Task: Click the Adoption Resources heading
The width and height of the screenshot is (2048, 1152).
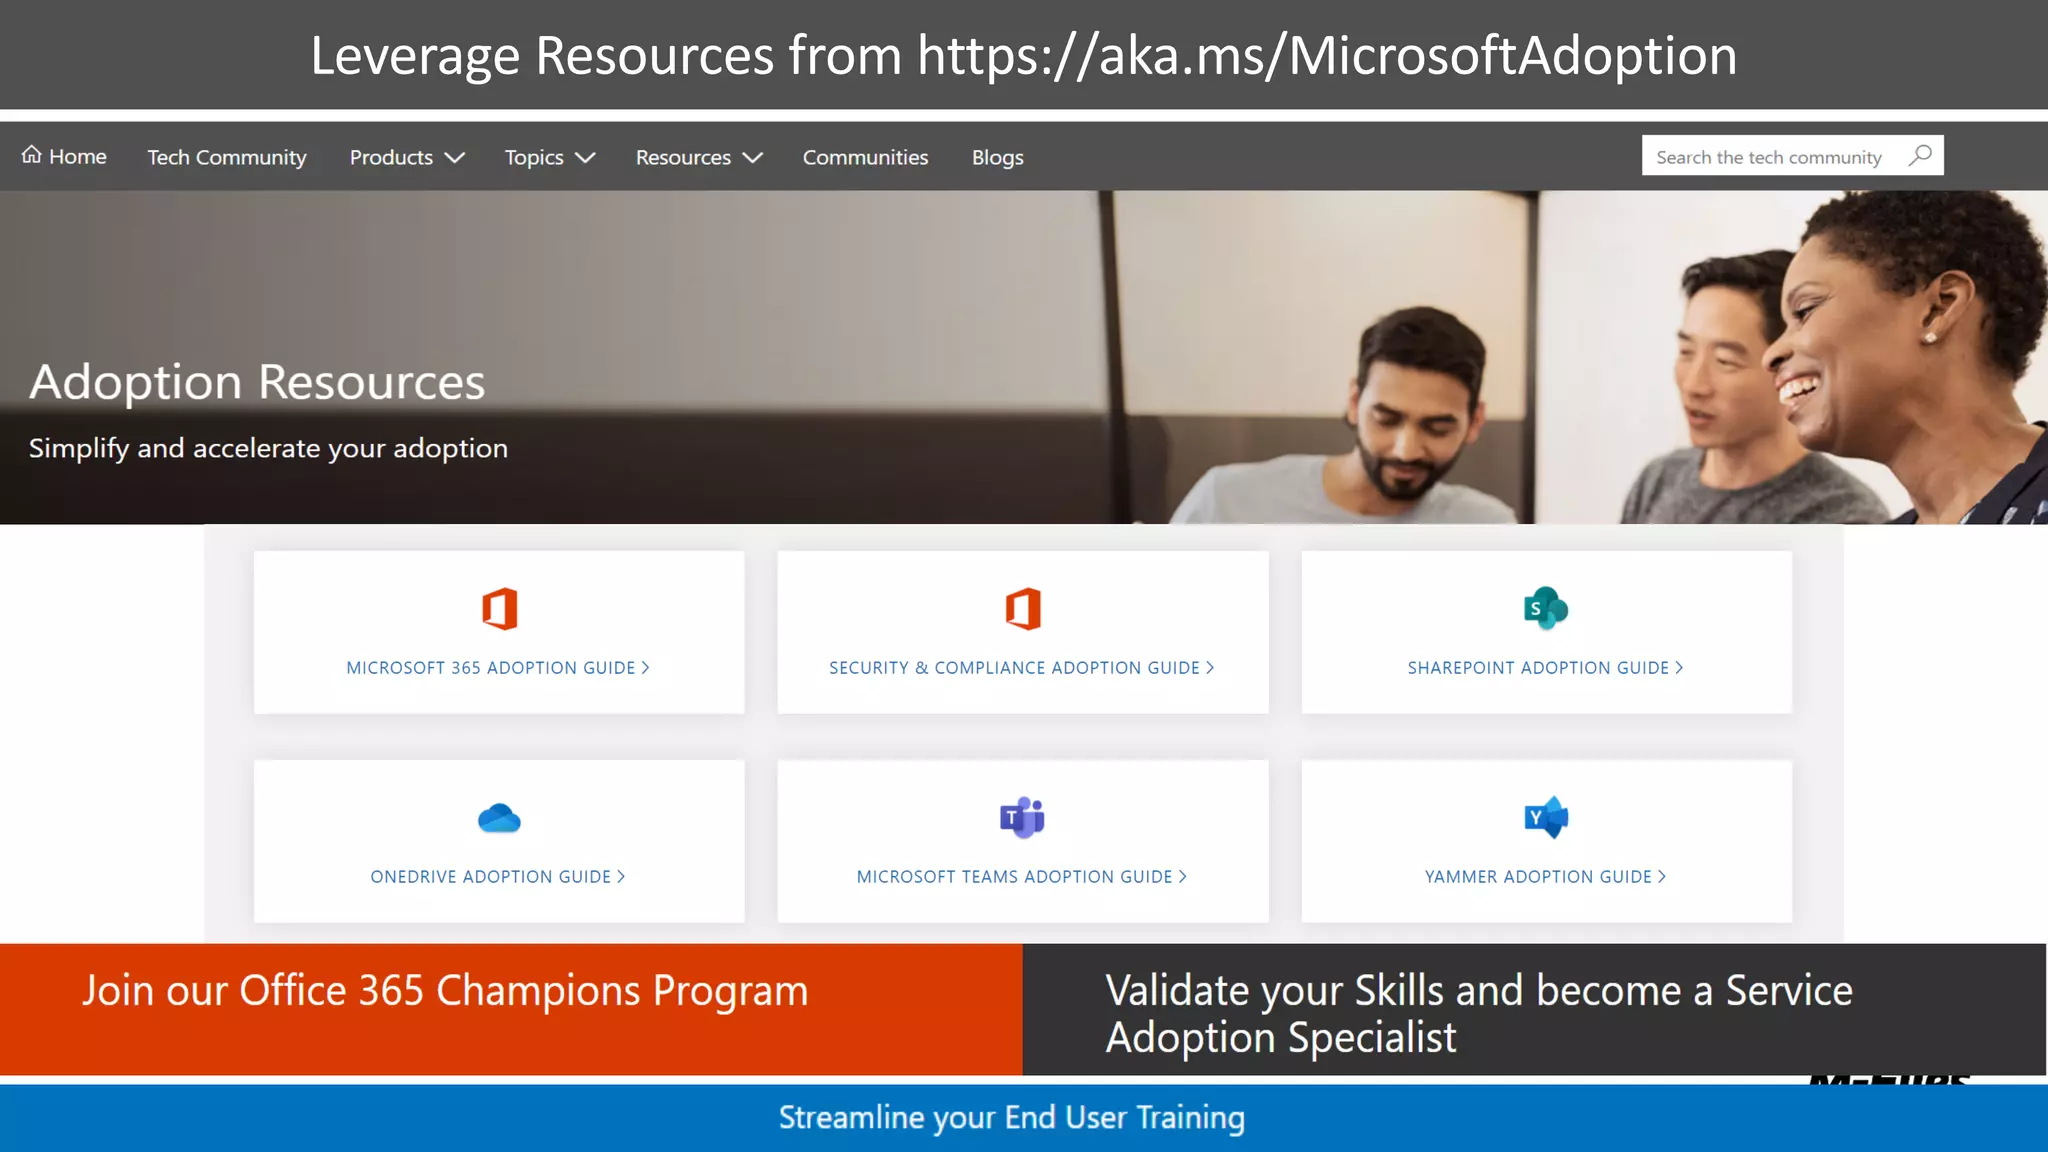Action: tap(257, 382)
